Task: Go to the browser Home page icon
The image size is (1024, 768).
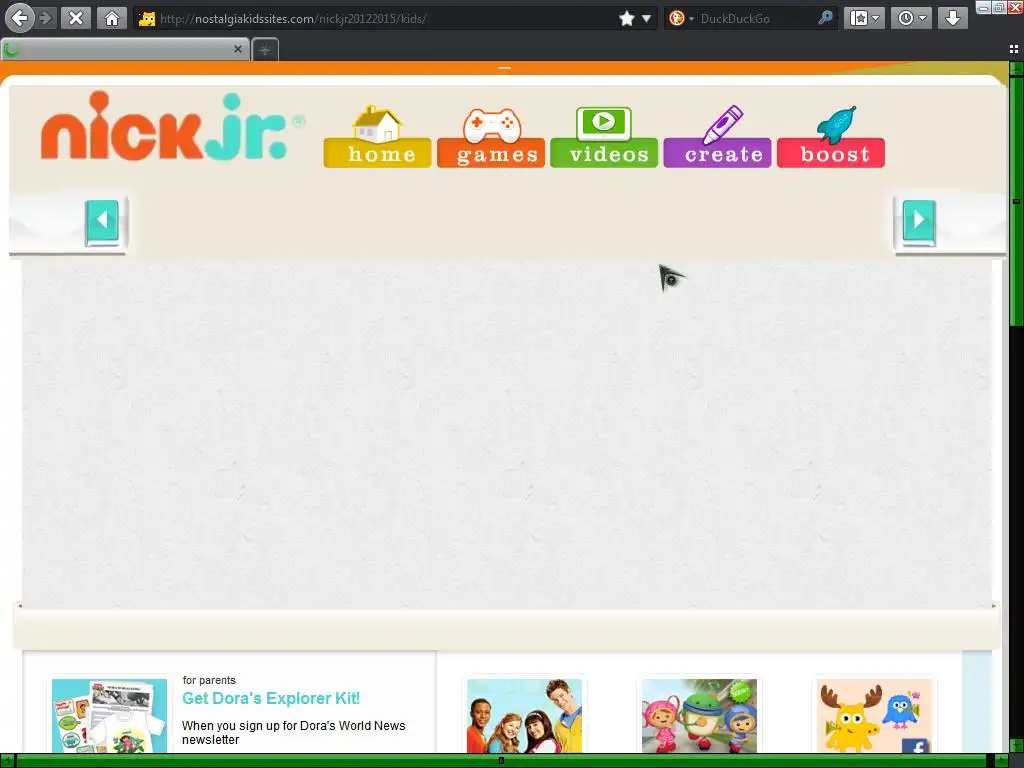Action: coord(112,18)
